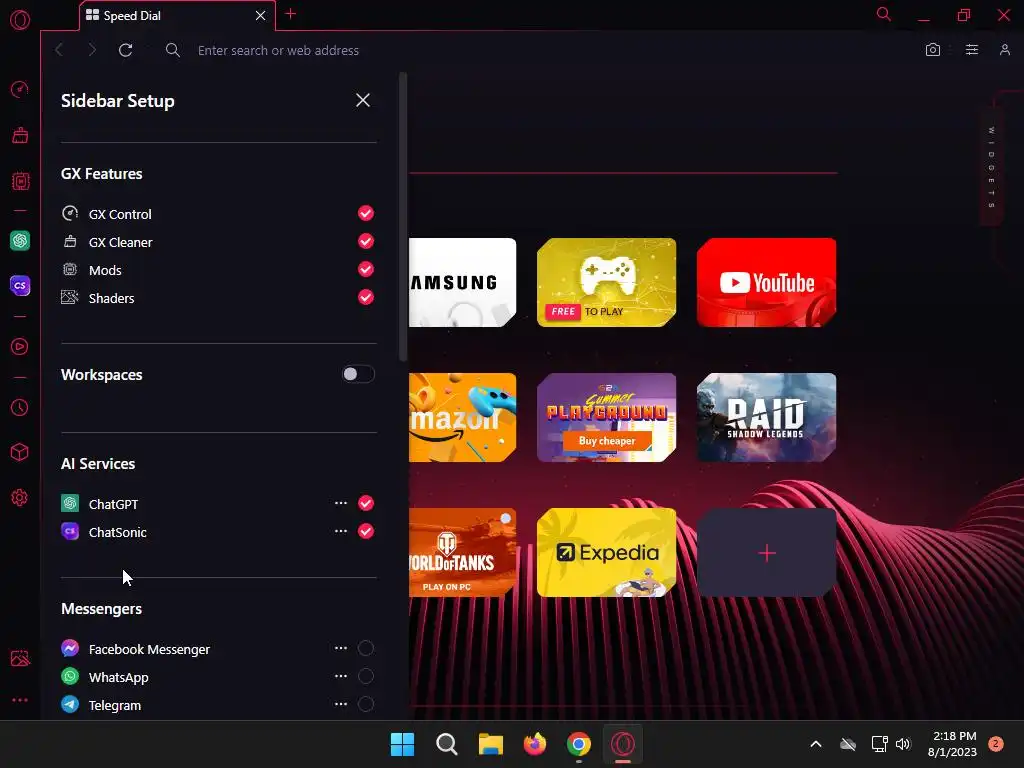Take a snapshot with camera icon

point(933,50)
